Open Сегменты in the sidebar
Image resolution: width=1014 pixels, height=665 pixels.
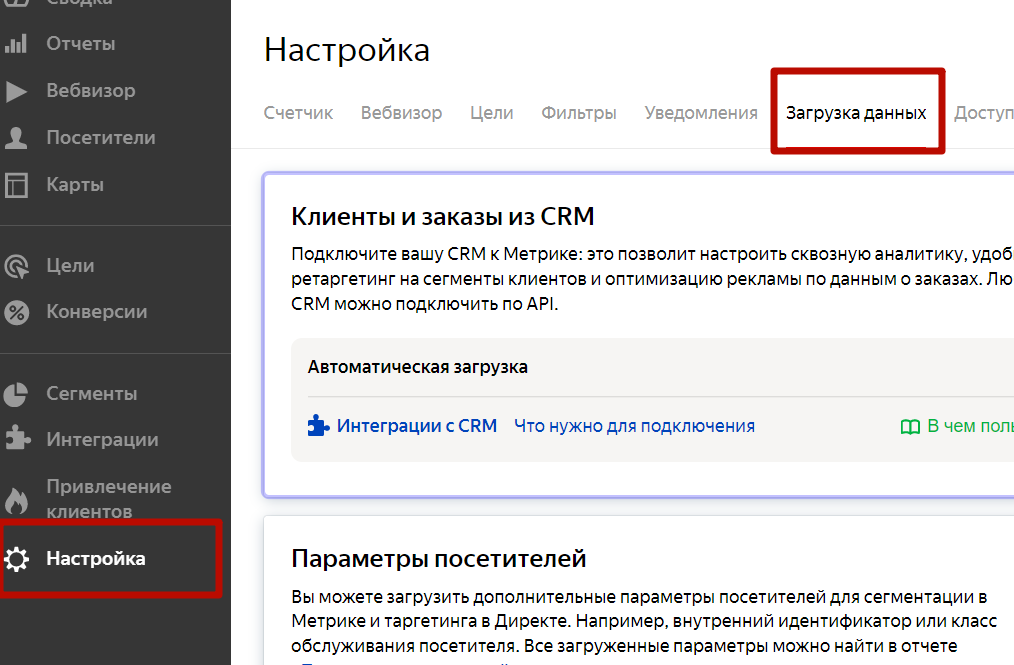[x=92, y=393]
